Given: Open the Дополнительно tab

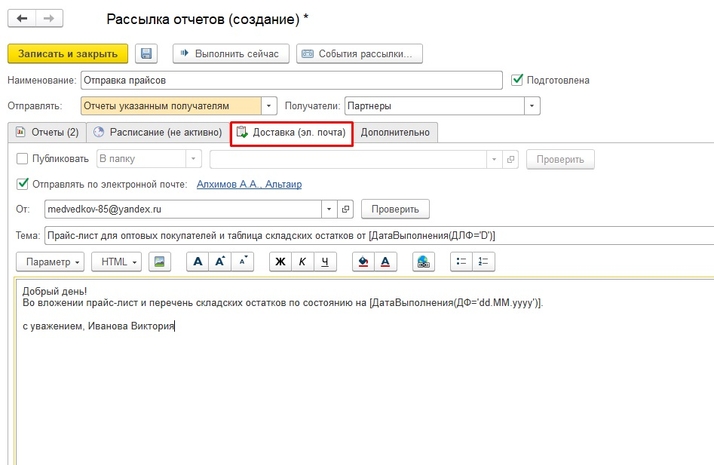Looking at the screenshot, I should [x=395, y=132].
